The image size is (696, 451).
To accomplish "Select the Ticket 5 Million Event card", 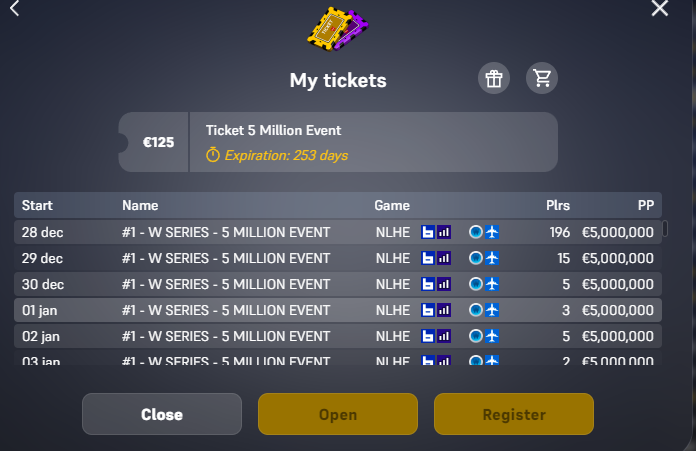I will [x=338, y=142].
